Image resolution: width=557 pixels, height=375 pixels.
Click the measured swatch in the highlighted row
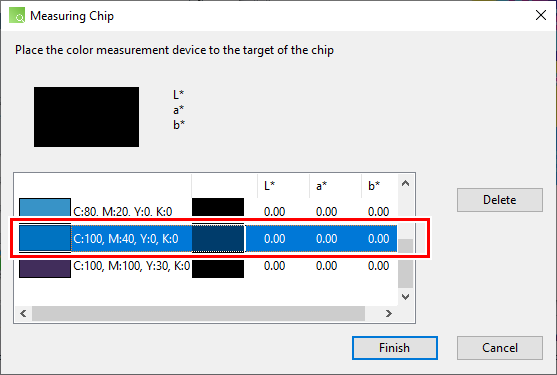pos(218,238)
